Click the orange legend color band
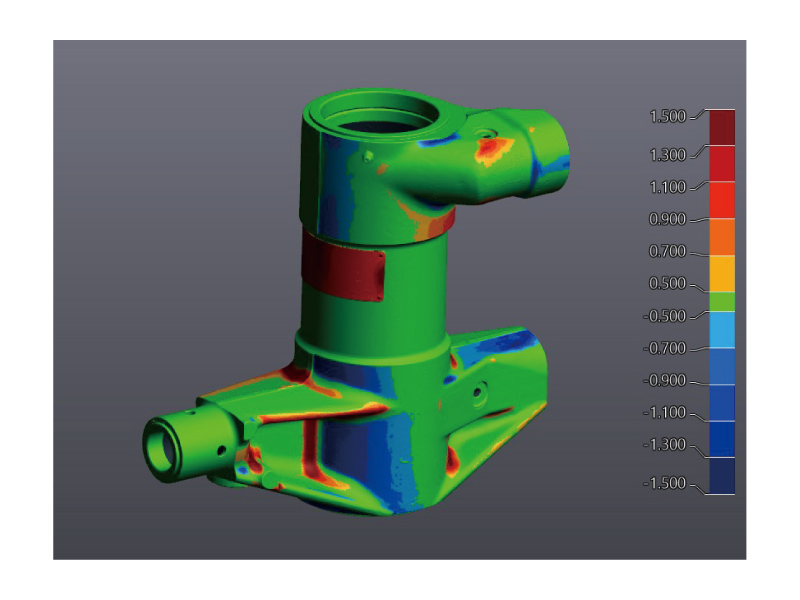This screenshot has height=600, width=800. coord(722,237)
